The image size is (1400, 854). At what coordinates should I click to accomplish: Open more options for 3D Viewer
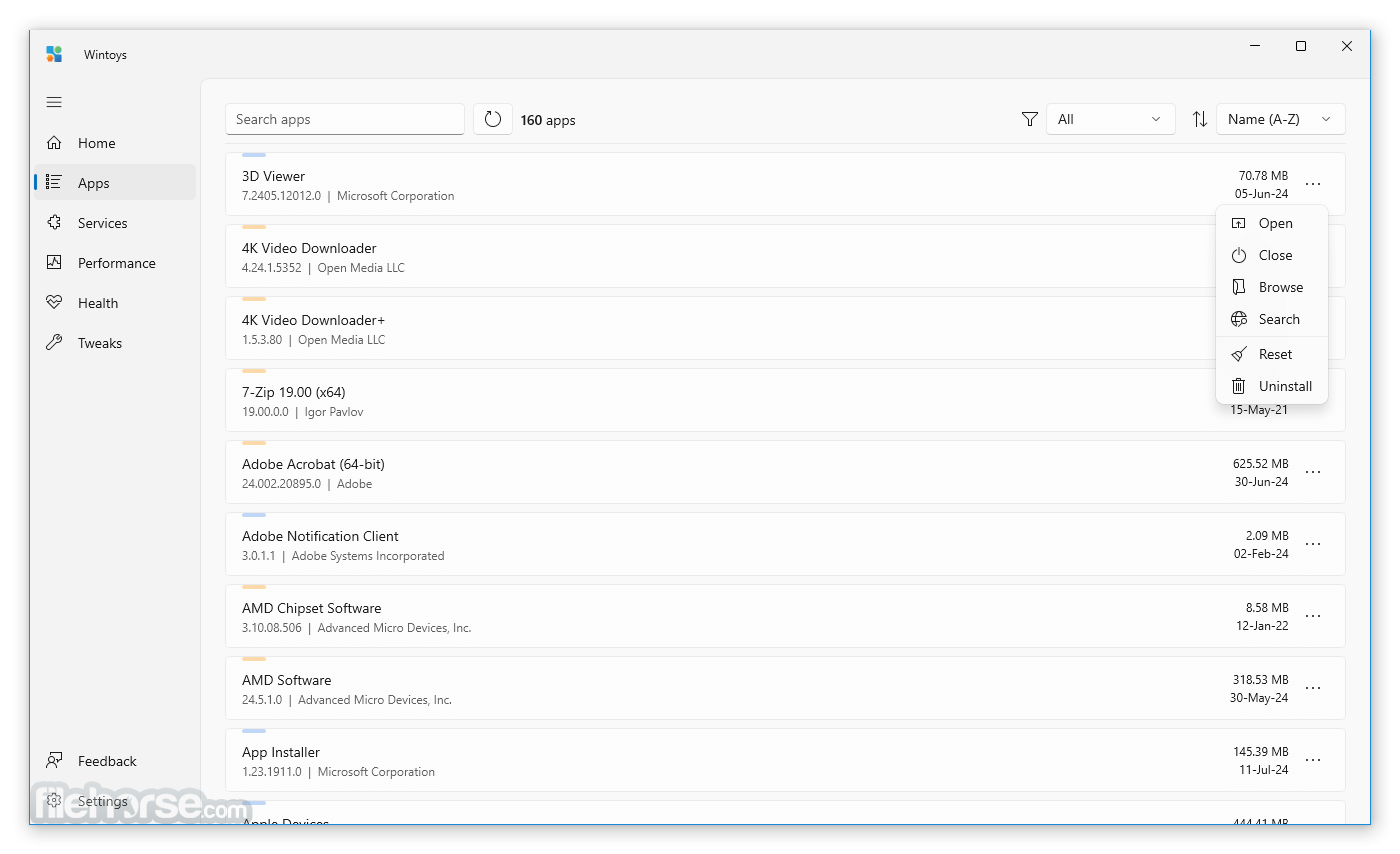(1313, 184)
